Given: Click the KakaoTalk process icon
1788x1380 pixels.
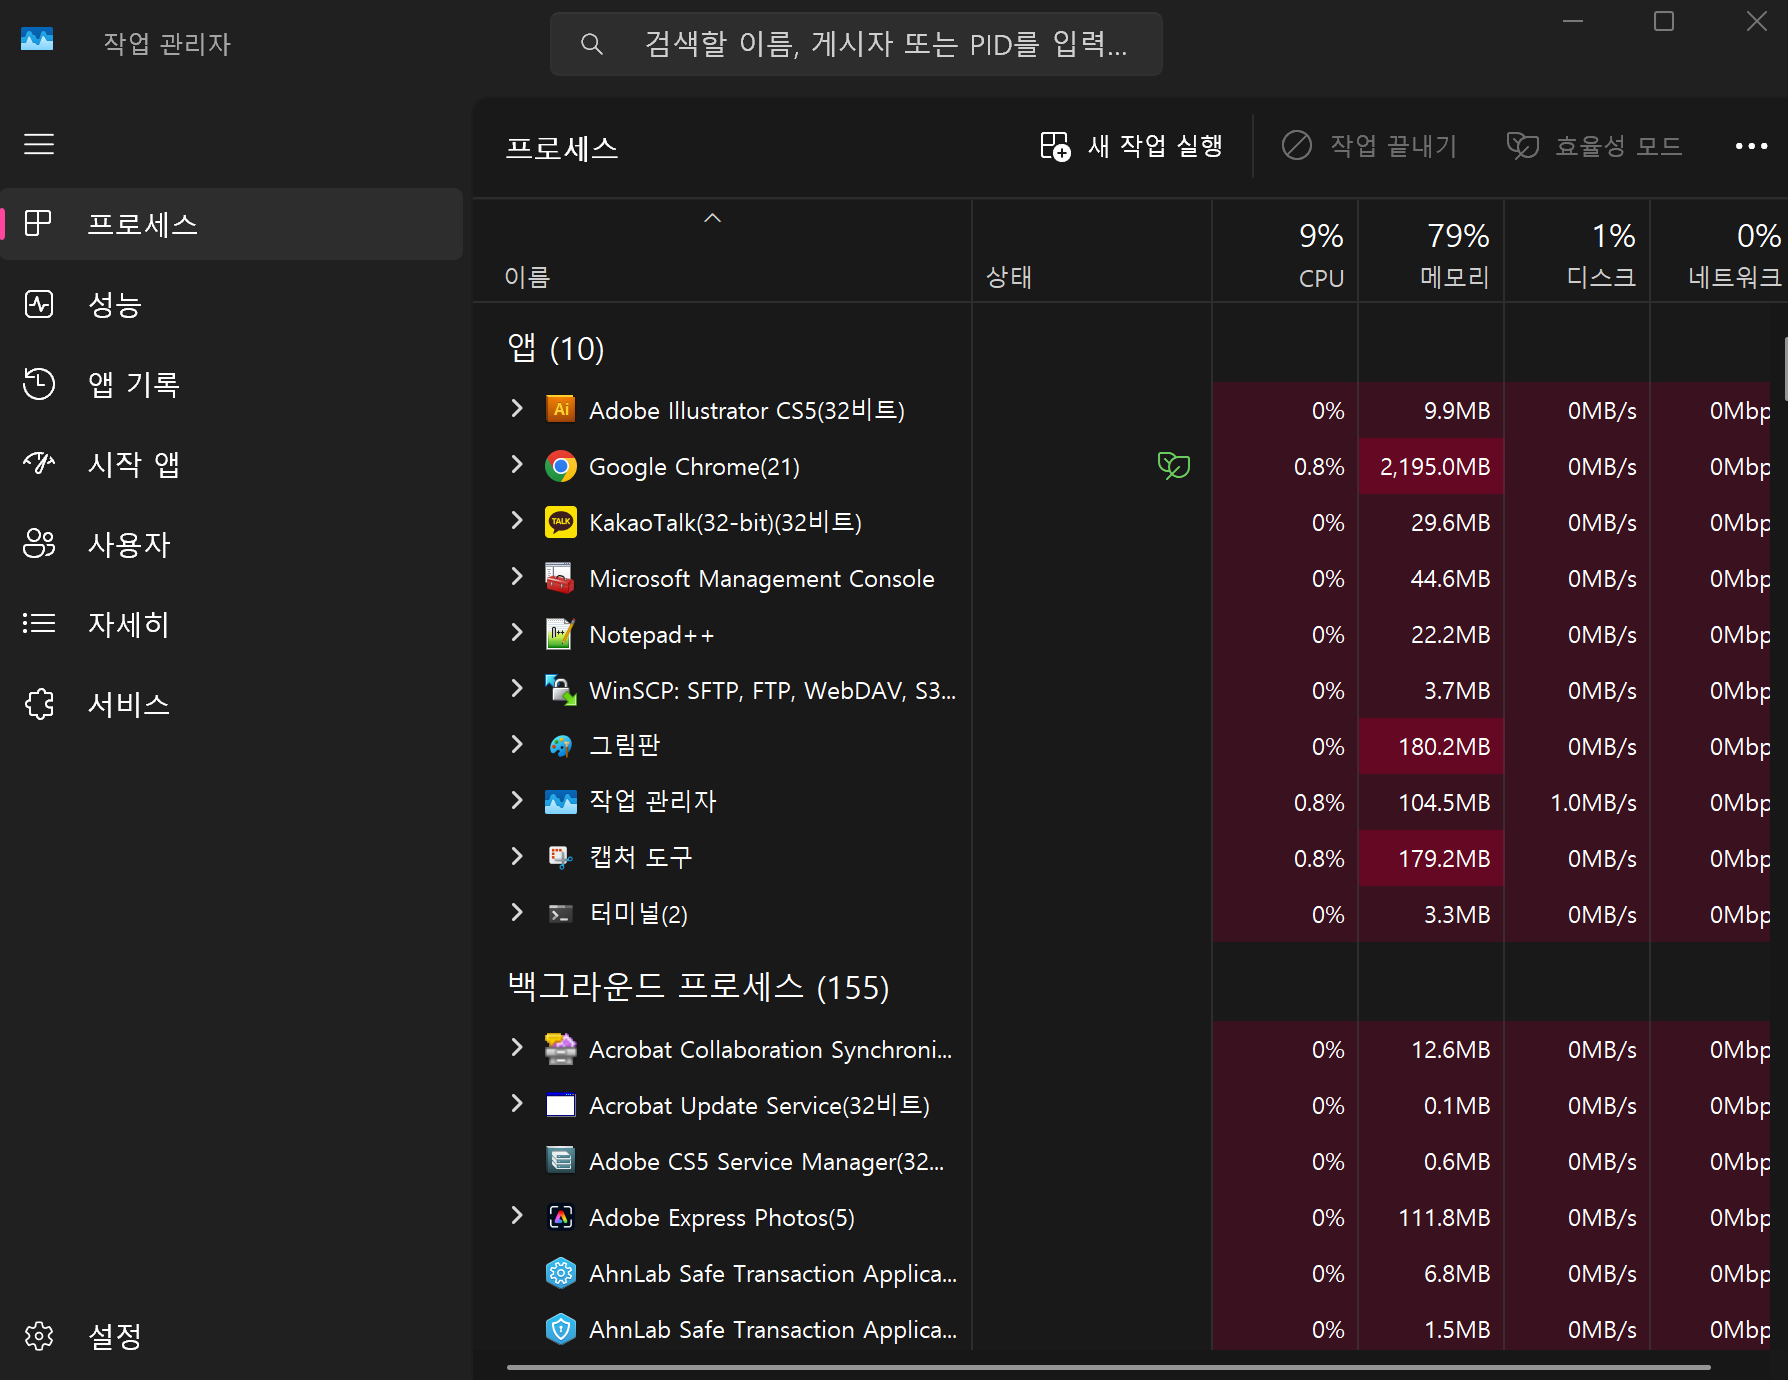Looking at the screenshot, I should 561,522.
